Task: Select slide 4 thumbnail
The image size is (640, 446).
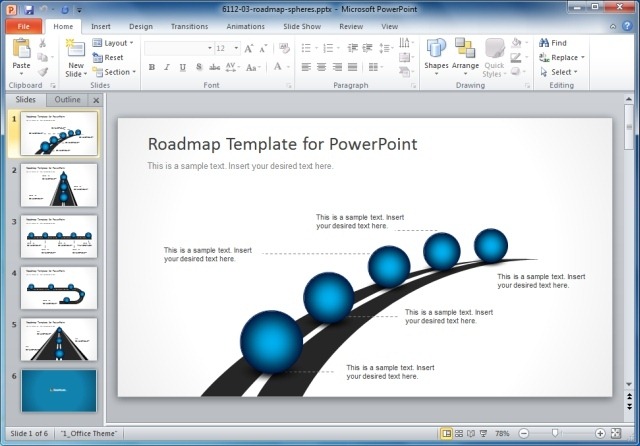Action: click(x=59, y=288)
